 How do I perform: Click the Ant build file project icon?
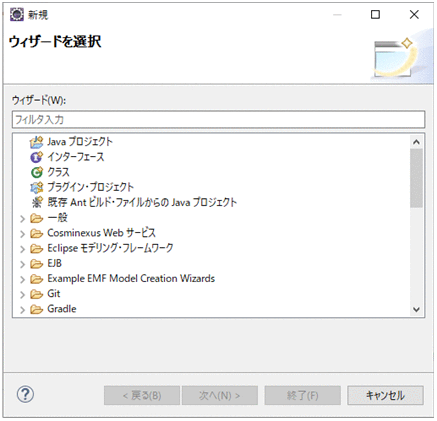click(x=37, y=202)
